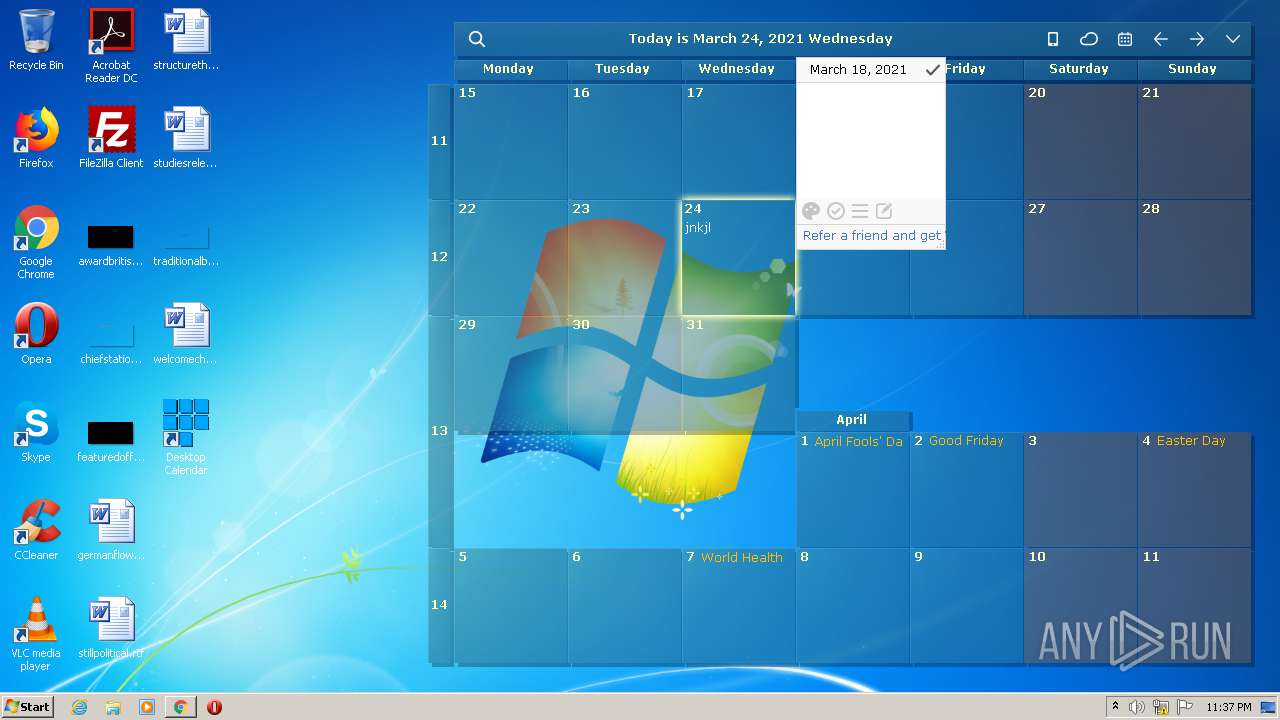The width and height of the screenshot is (1280, 720).
Task: Follow the 'Refer a friend and get' link
Action: pyautogui.click(x=872, y=236)
